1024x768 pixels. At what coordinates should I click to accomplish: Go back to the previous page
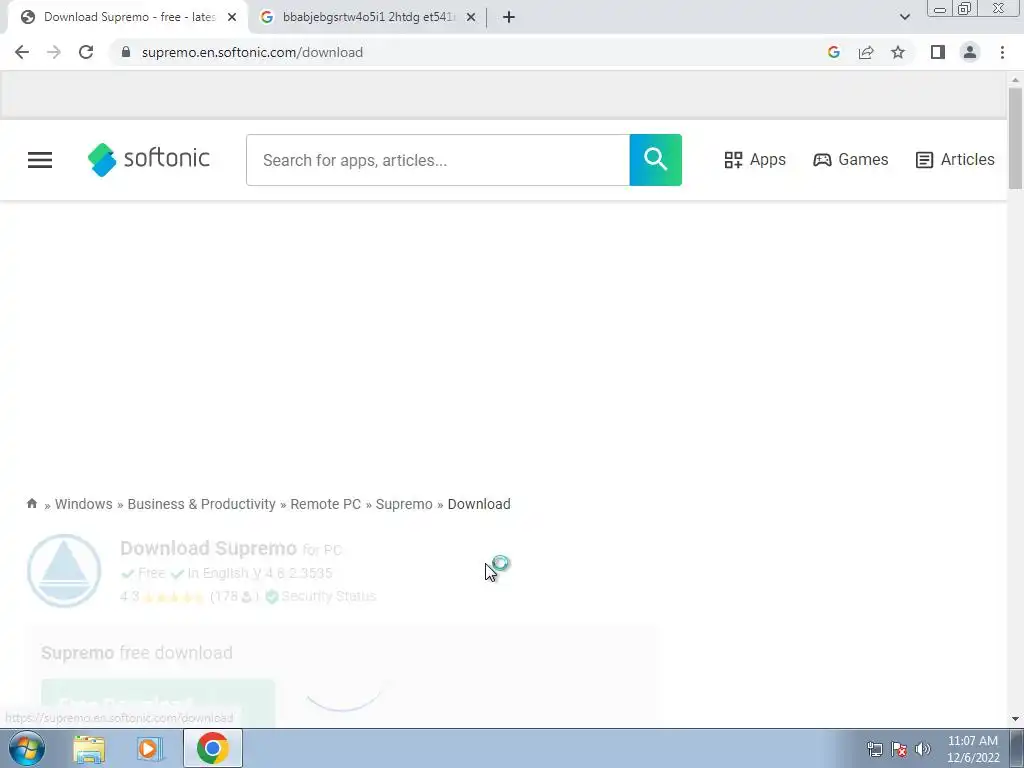(x=22, y=52)
